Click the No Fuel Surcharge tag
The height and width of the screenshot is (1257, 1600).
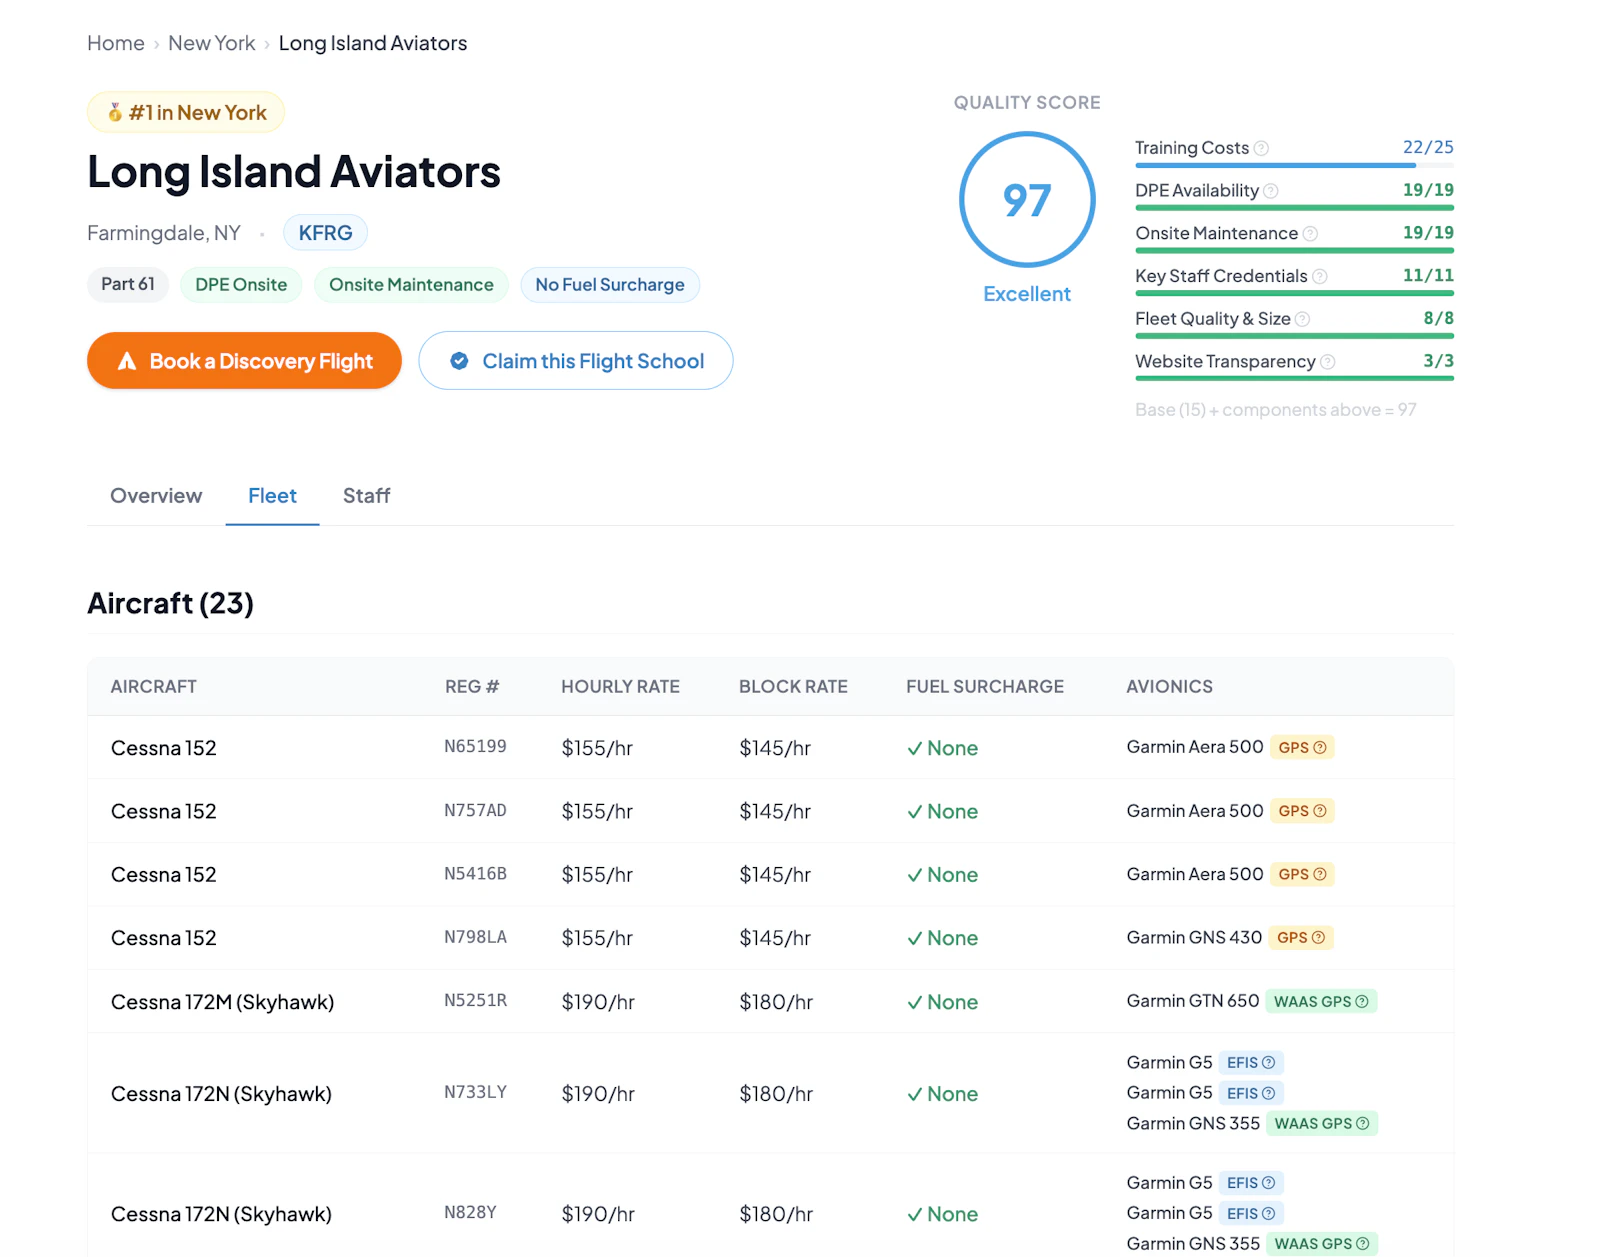[x=610, y=285]
